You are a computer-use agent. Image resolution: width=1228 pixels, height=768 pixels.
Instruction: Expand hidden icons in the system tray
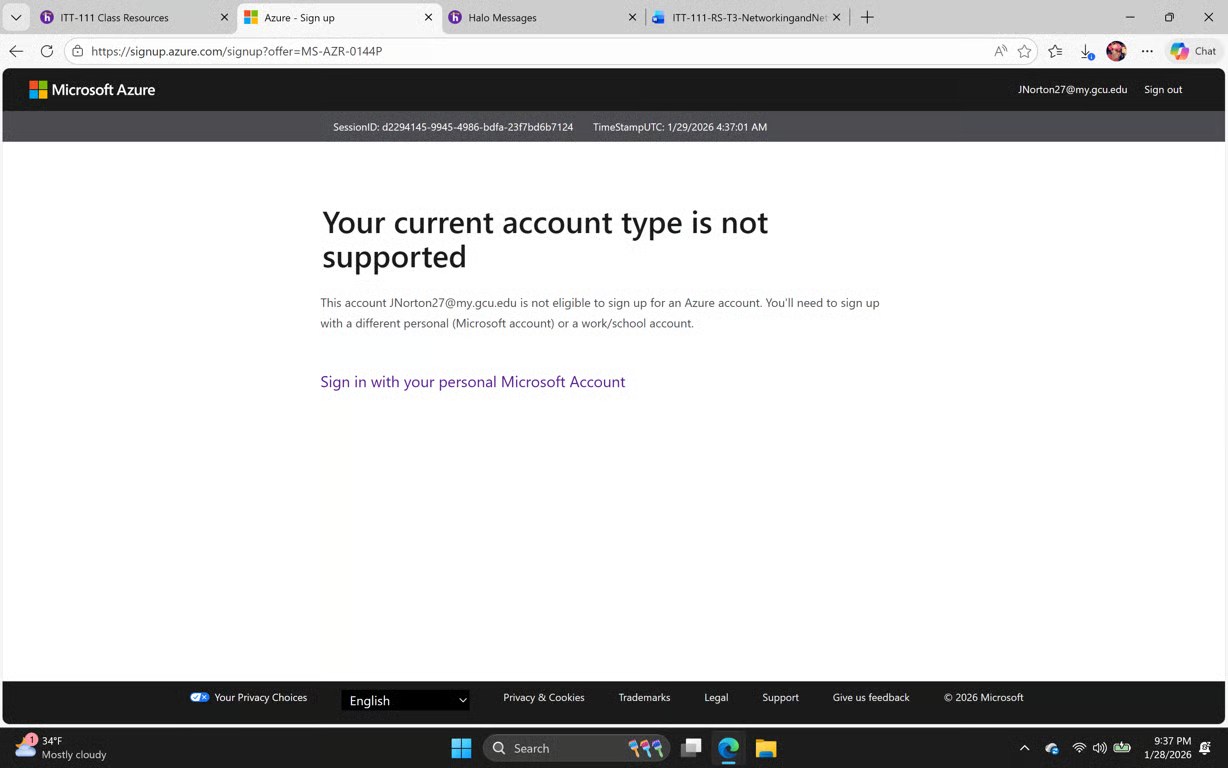click(1024, 748)
